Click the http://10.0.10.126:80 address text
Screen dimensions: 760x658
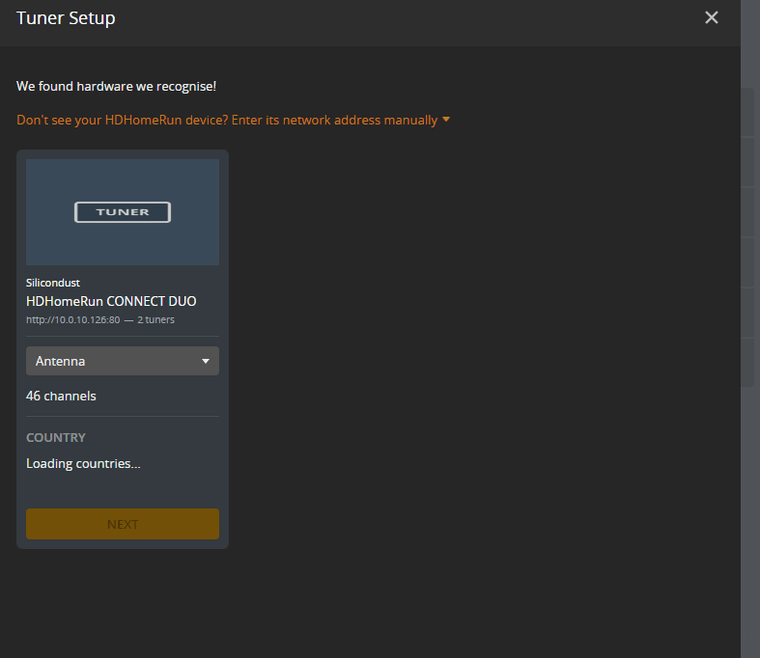(73, 320)
